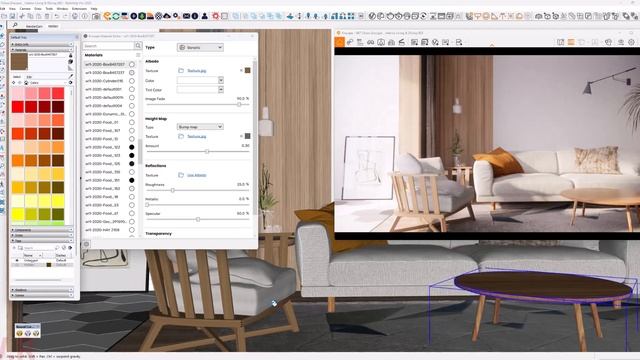
Task: Click the materials list menu icon
Action: pos(138,55)
